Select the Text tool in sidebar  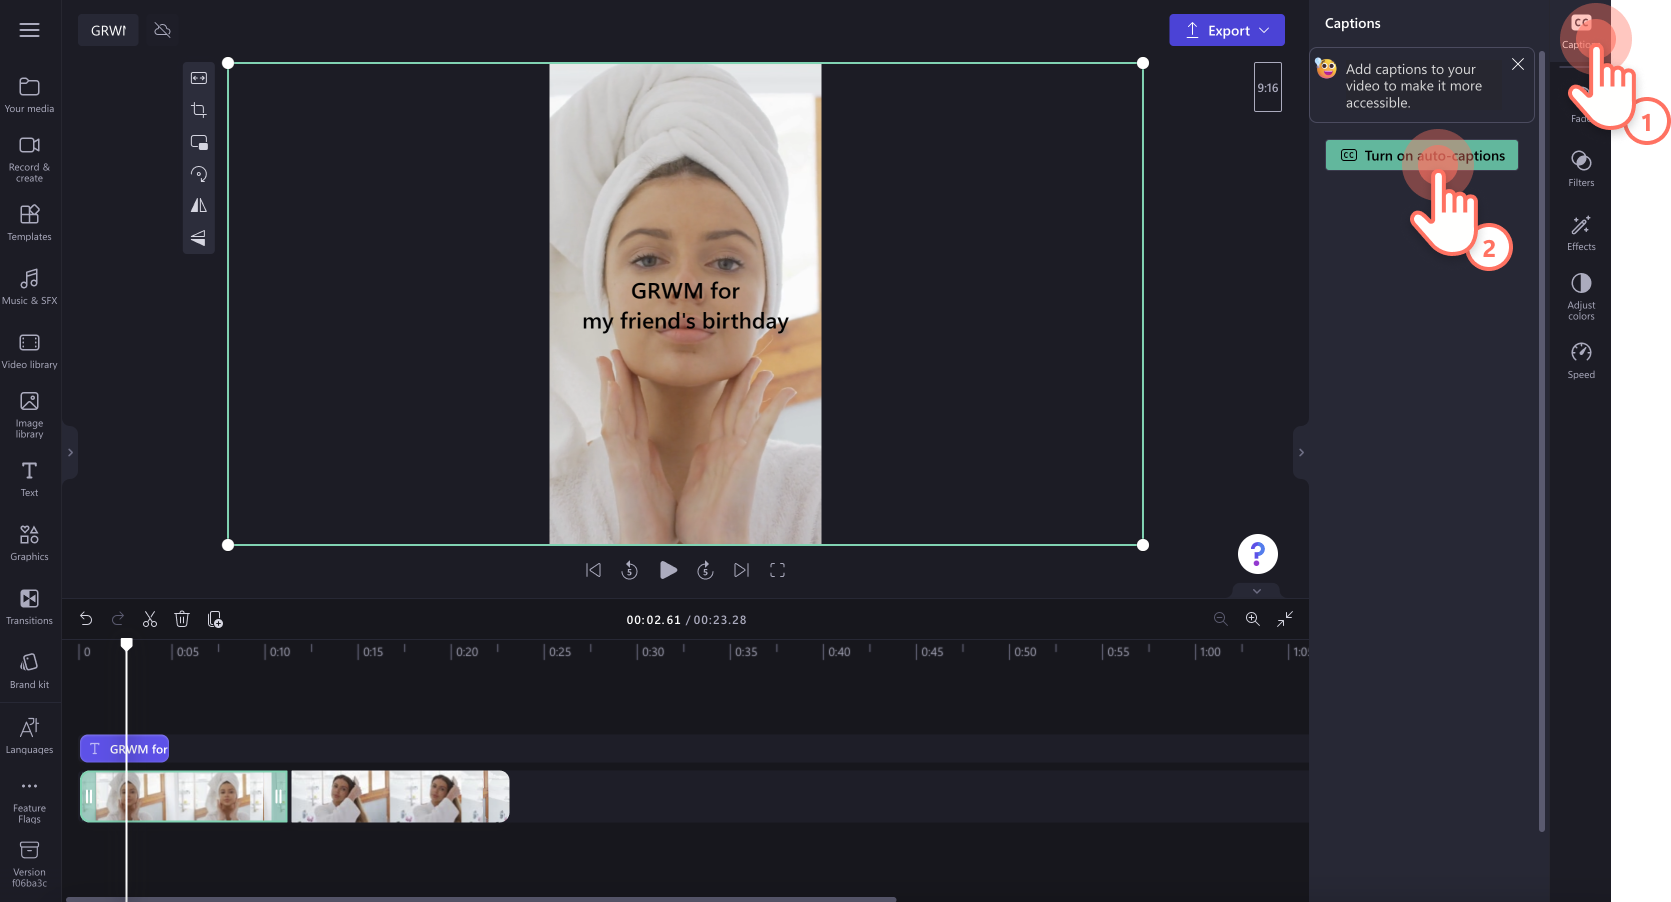coord(30,479)
